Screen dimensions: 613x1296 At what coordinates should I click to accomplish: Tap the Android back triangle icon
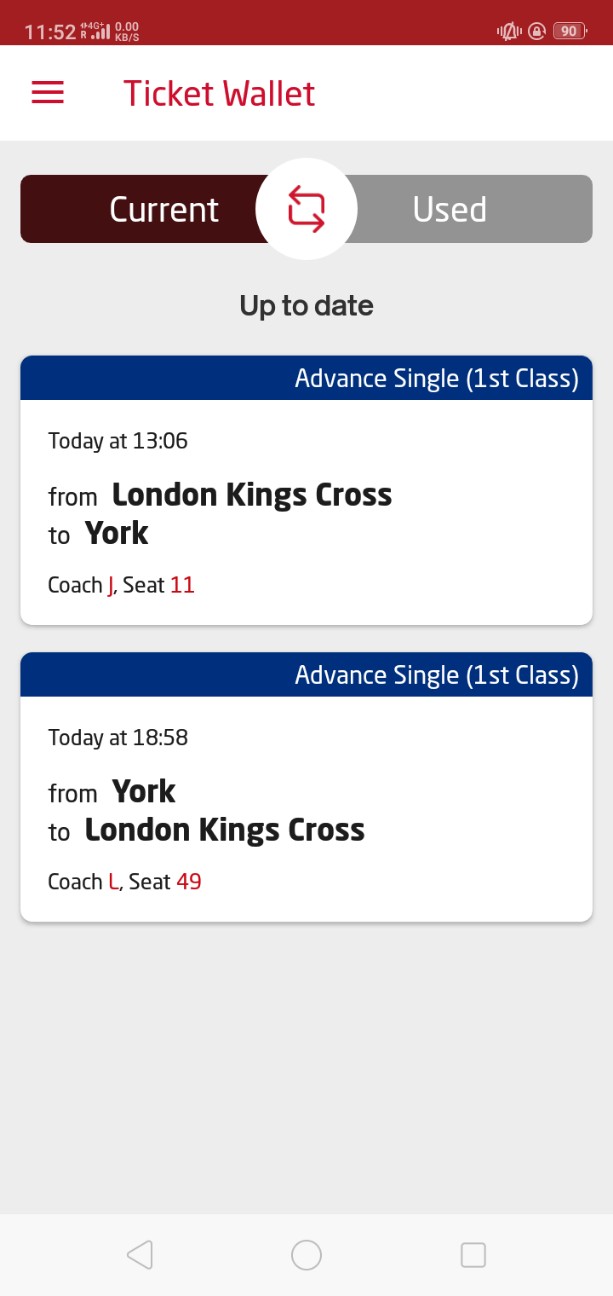pos(140,1254)
